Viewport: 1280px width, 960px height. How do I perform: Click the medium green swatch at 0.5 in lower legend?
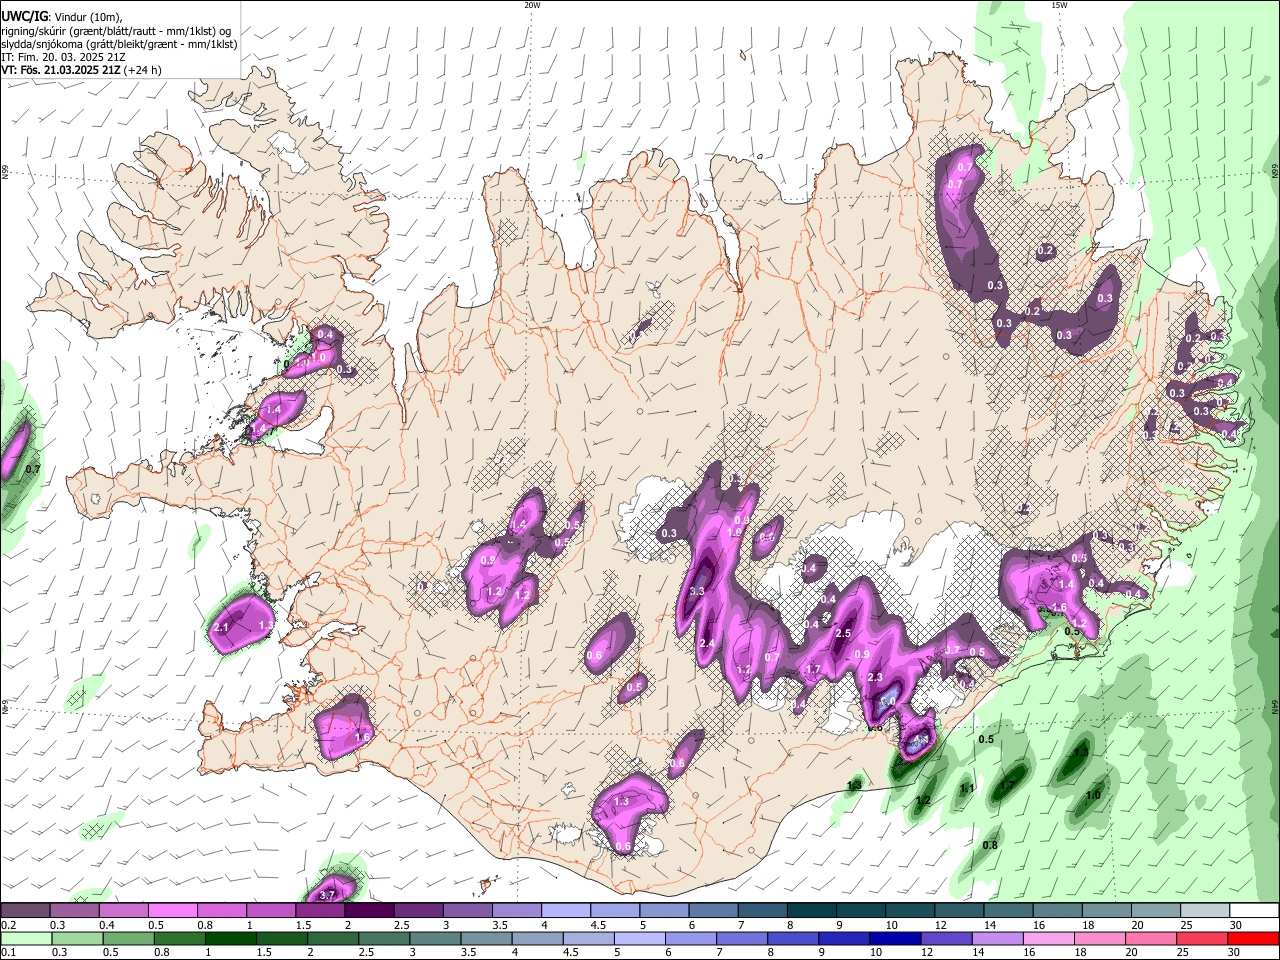tap(128, 938)
